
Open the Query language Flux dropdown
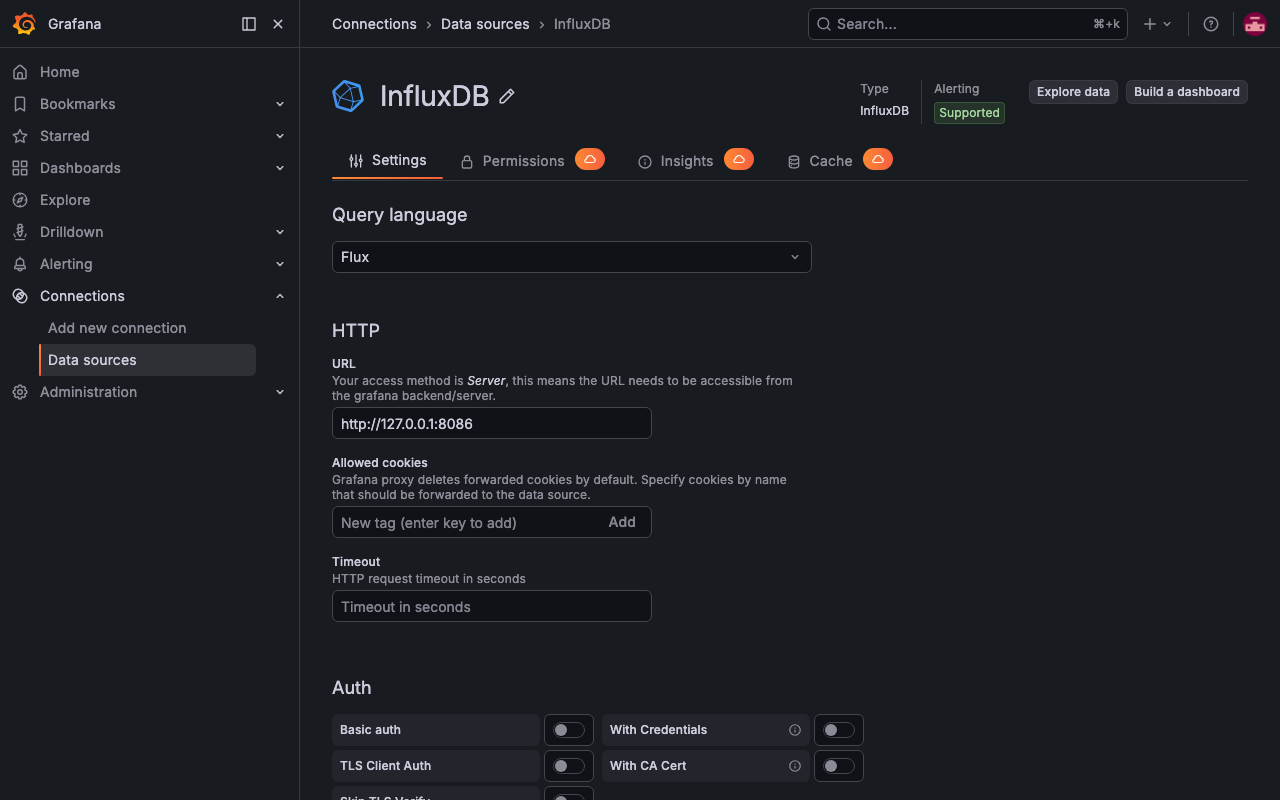click(572, 257)
